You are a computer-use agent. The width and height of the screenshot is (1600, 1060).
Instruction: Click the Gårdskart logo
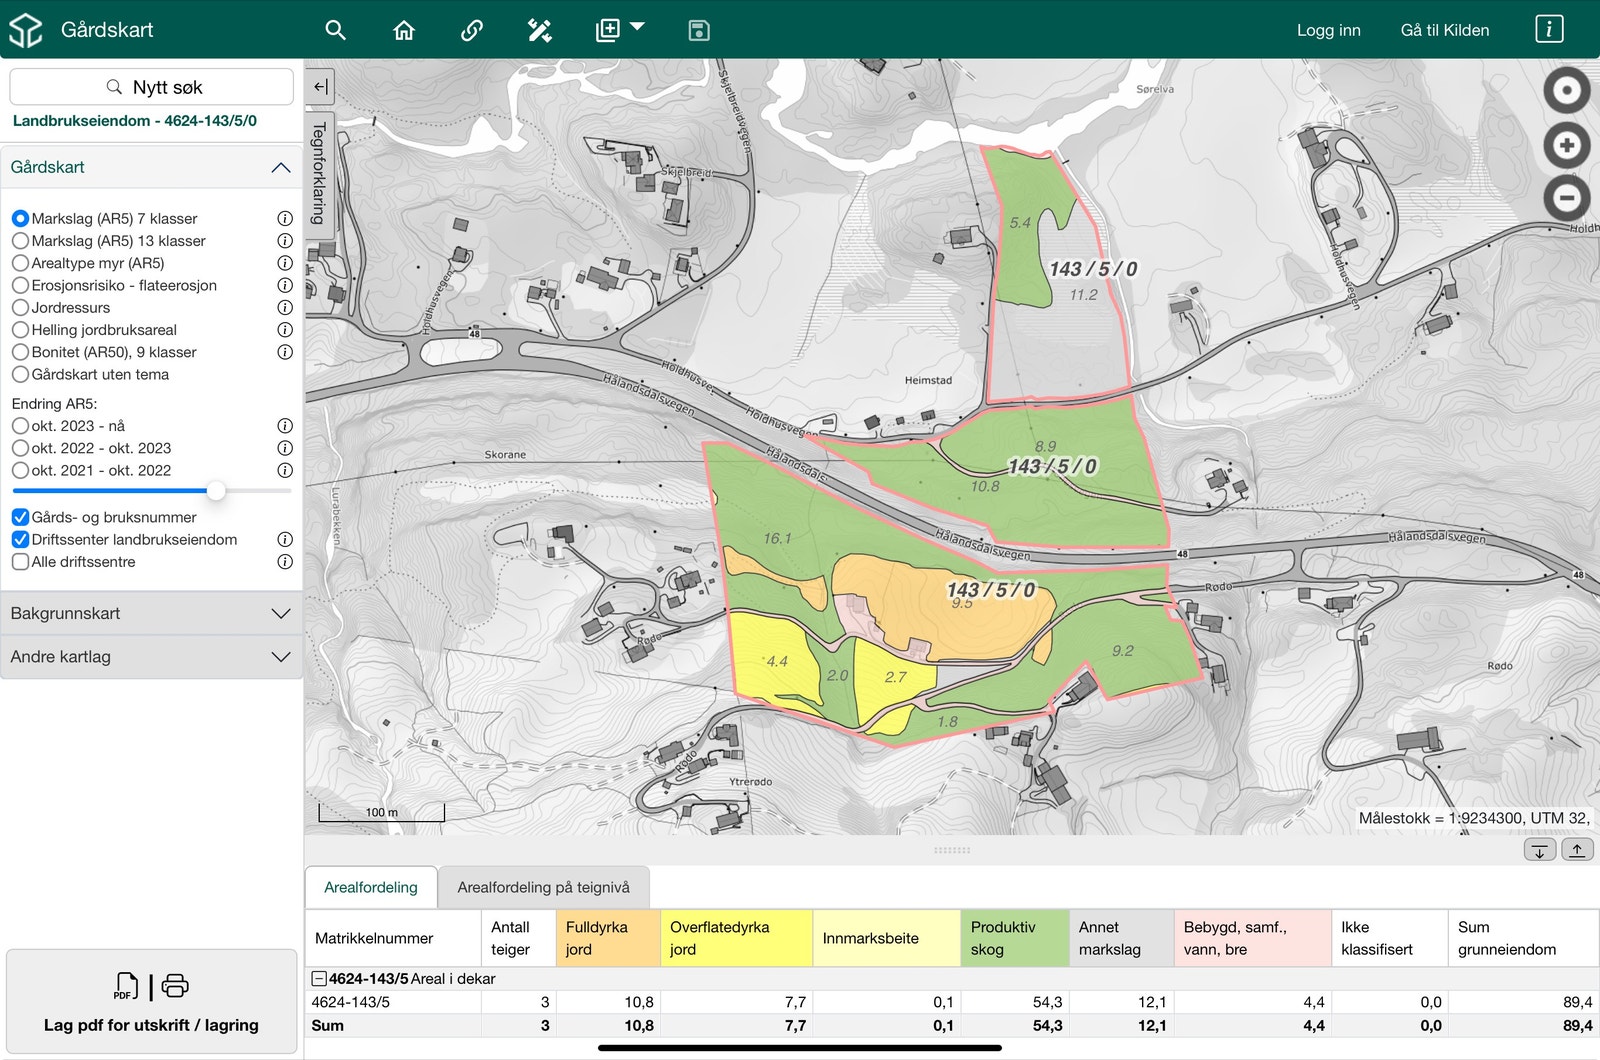click(x=26, y=30)
